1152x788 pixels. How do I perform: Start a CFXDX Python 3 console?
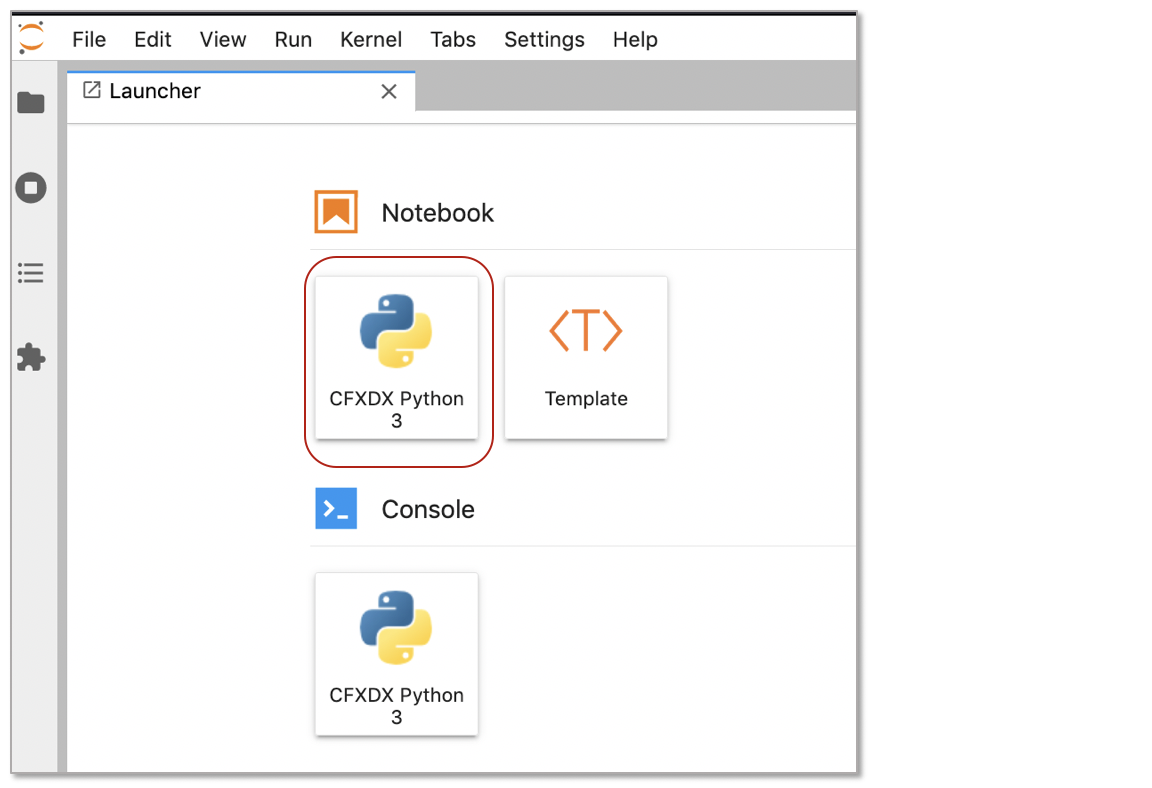[396, 653]
